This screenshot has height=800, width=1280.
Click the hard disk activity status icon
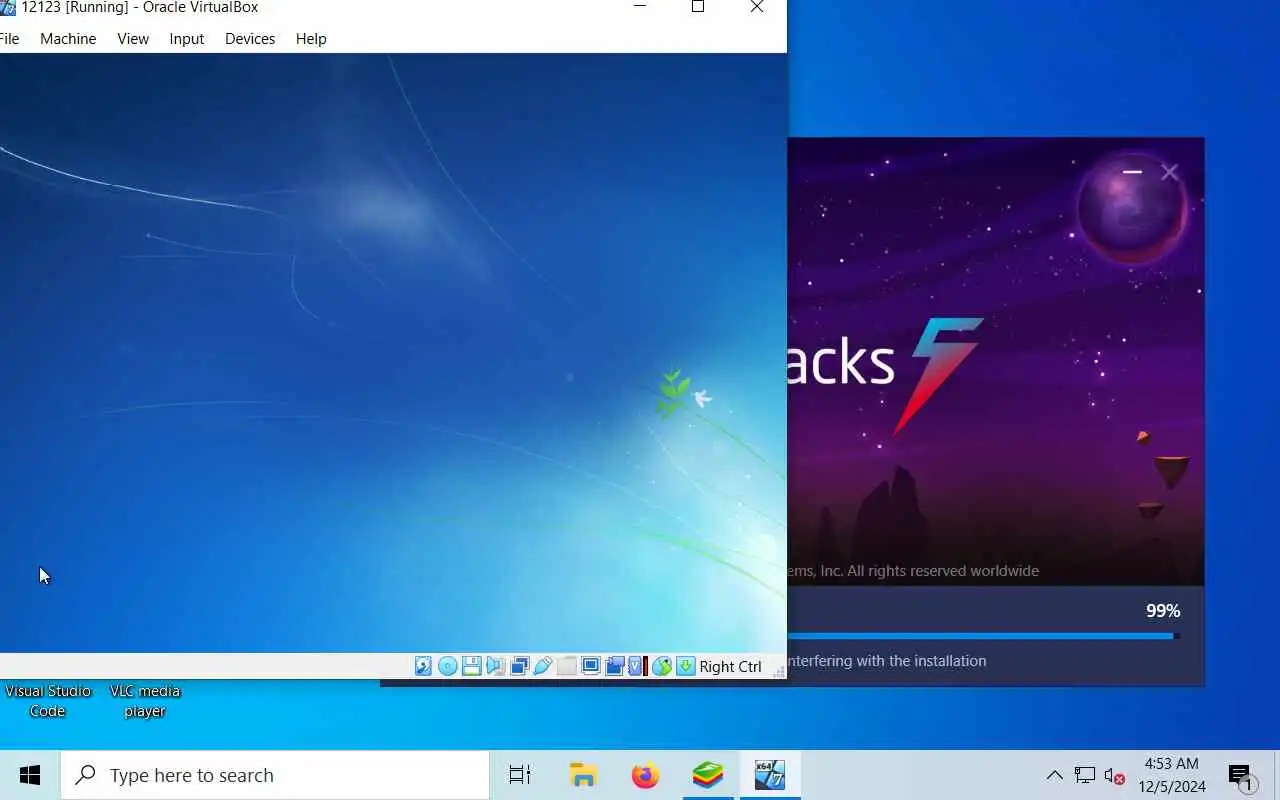pos(423,666)
